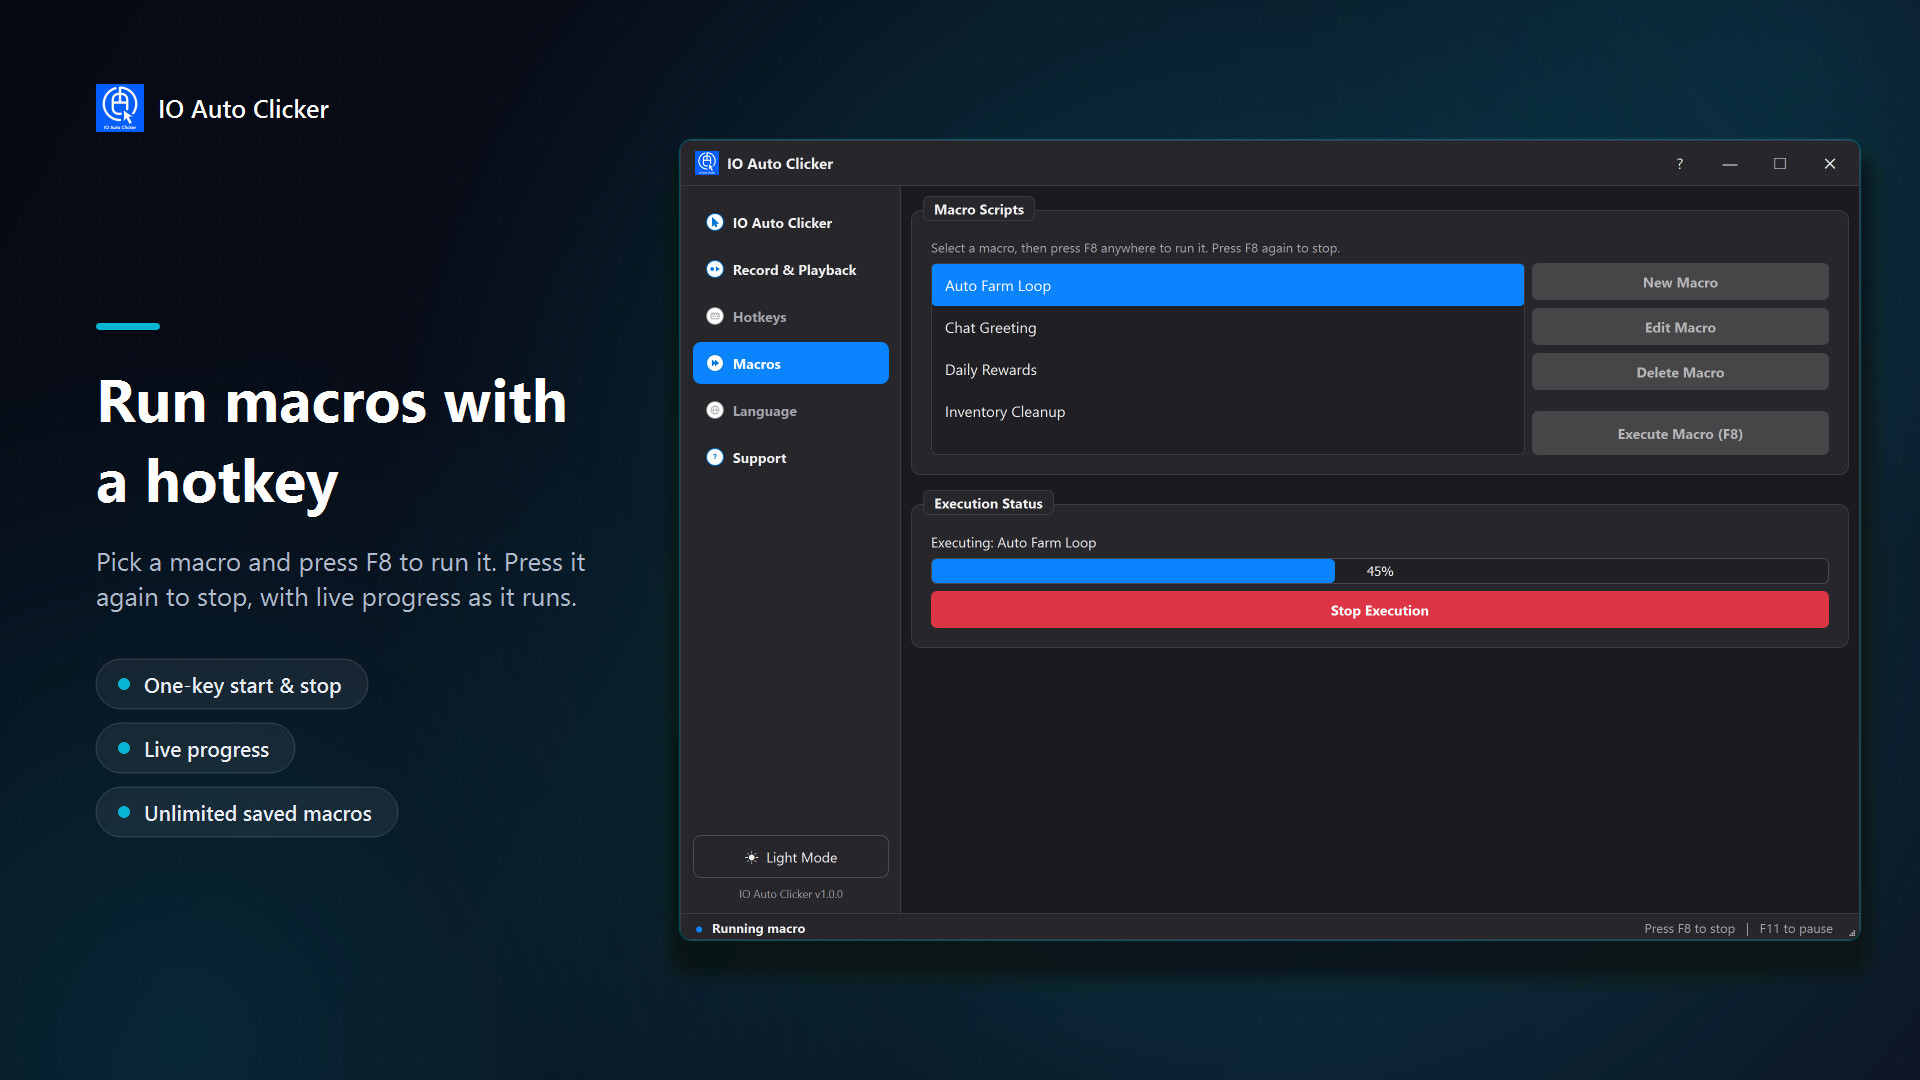This screenshot has width=1920, height=1080.
Task: Create a macro with New Macro button
Action: [x=1680, y=282]
